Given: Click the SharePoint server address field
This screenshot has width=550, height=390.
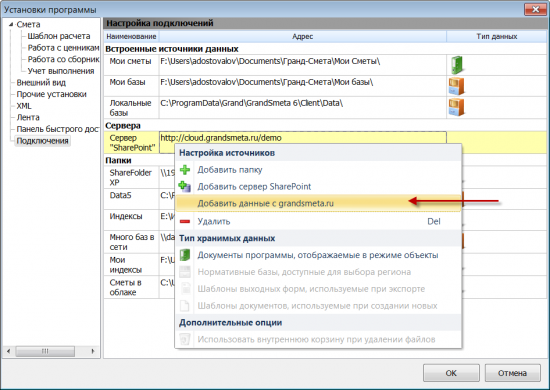Looking at the screenshot, I should [x=303, y=138].
